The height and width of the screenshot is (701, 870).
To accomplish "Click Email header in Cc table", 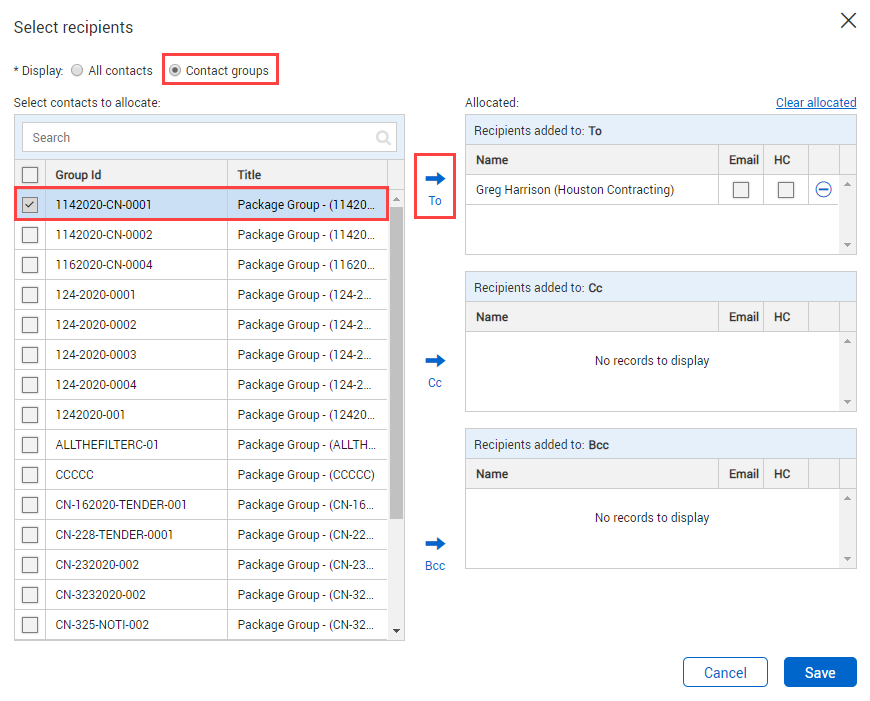I will tap(743, 317).
